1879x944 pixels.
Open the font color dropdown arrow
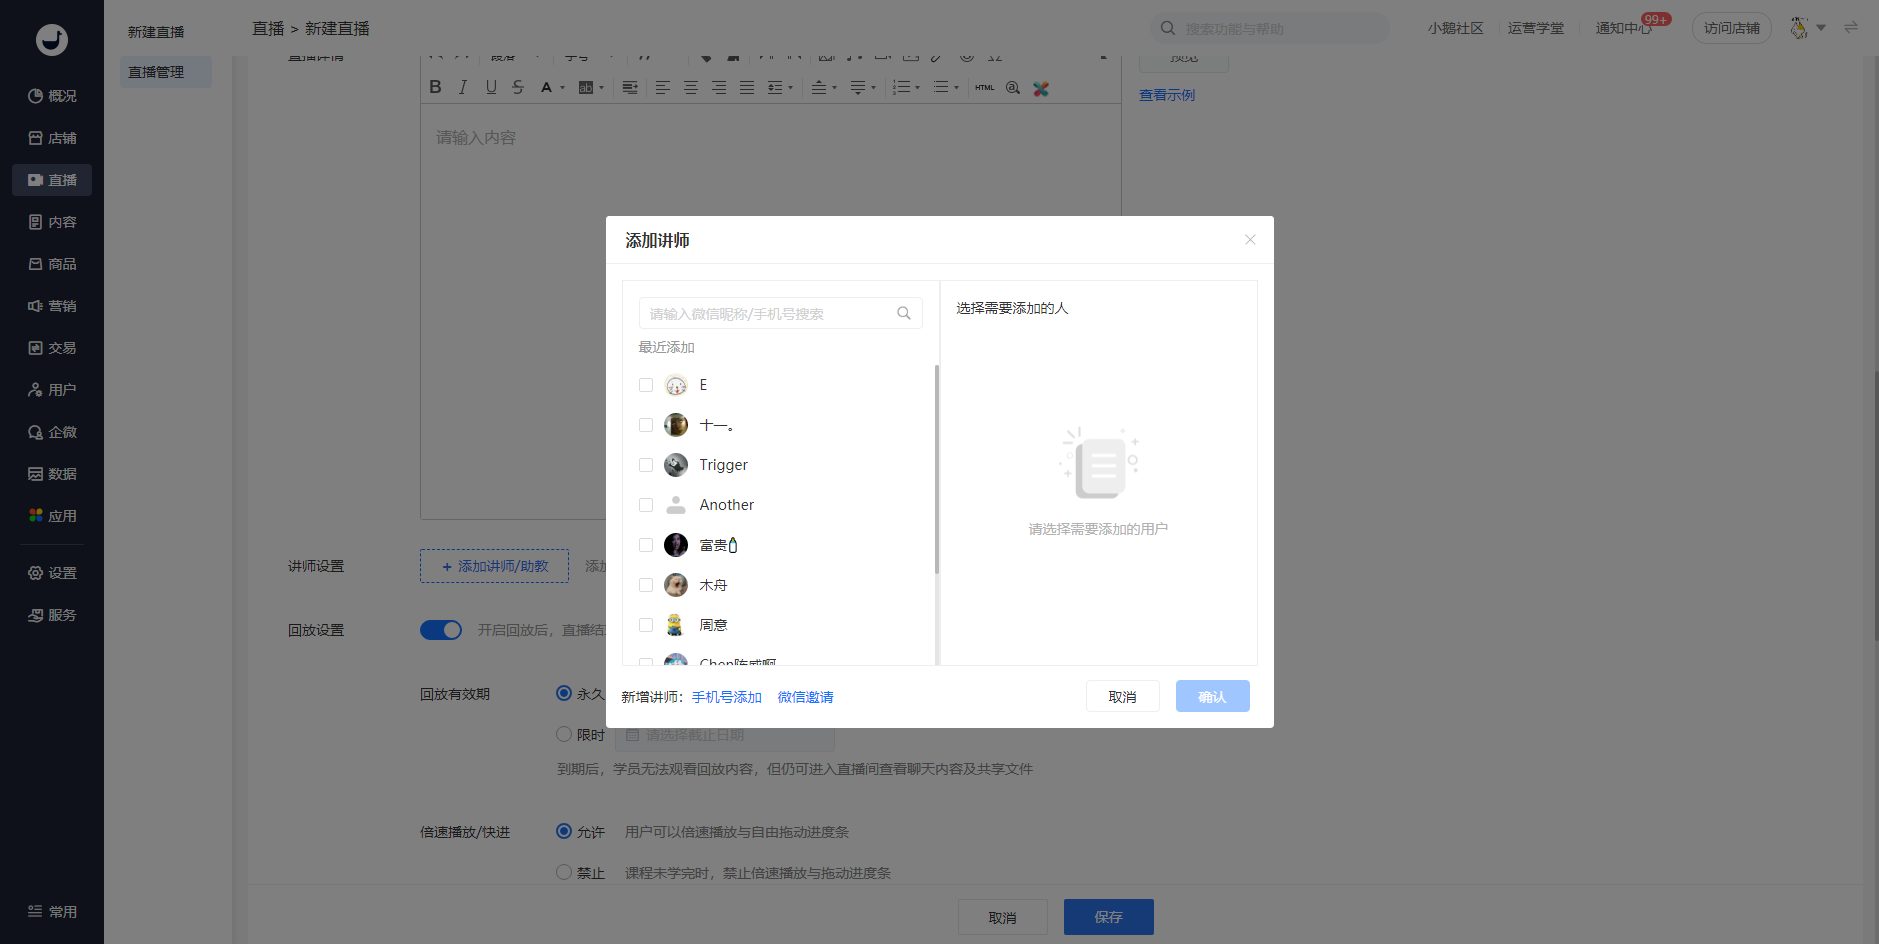tap(563, 88)
